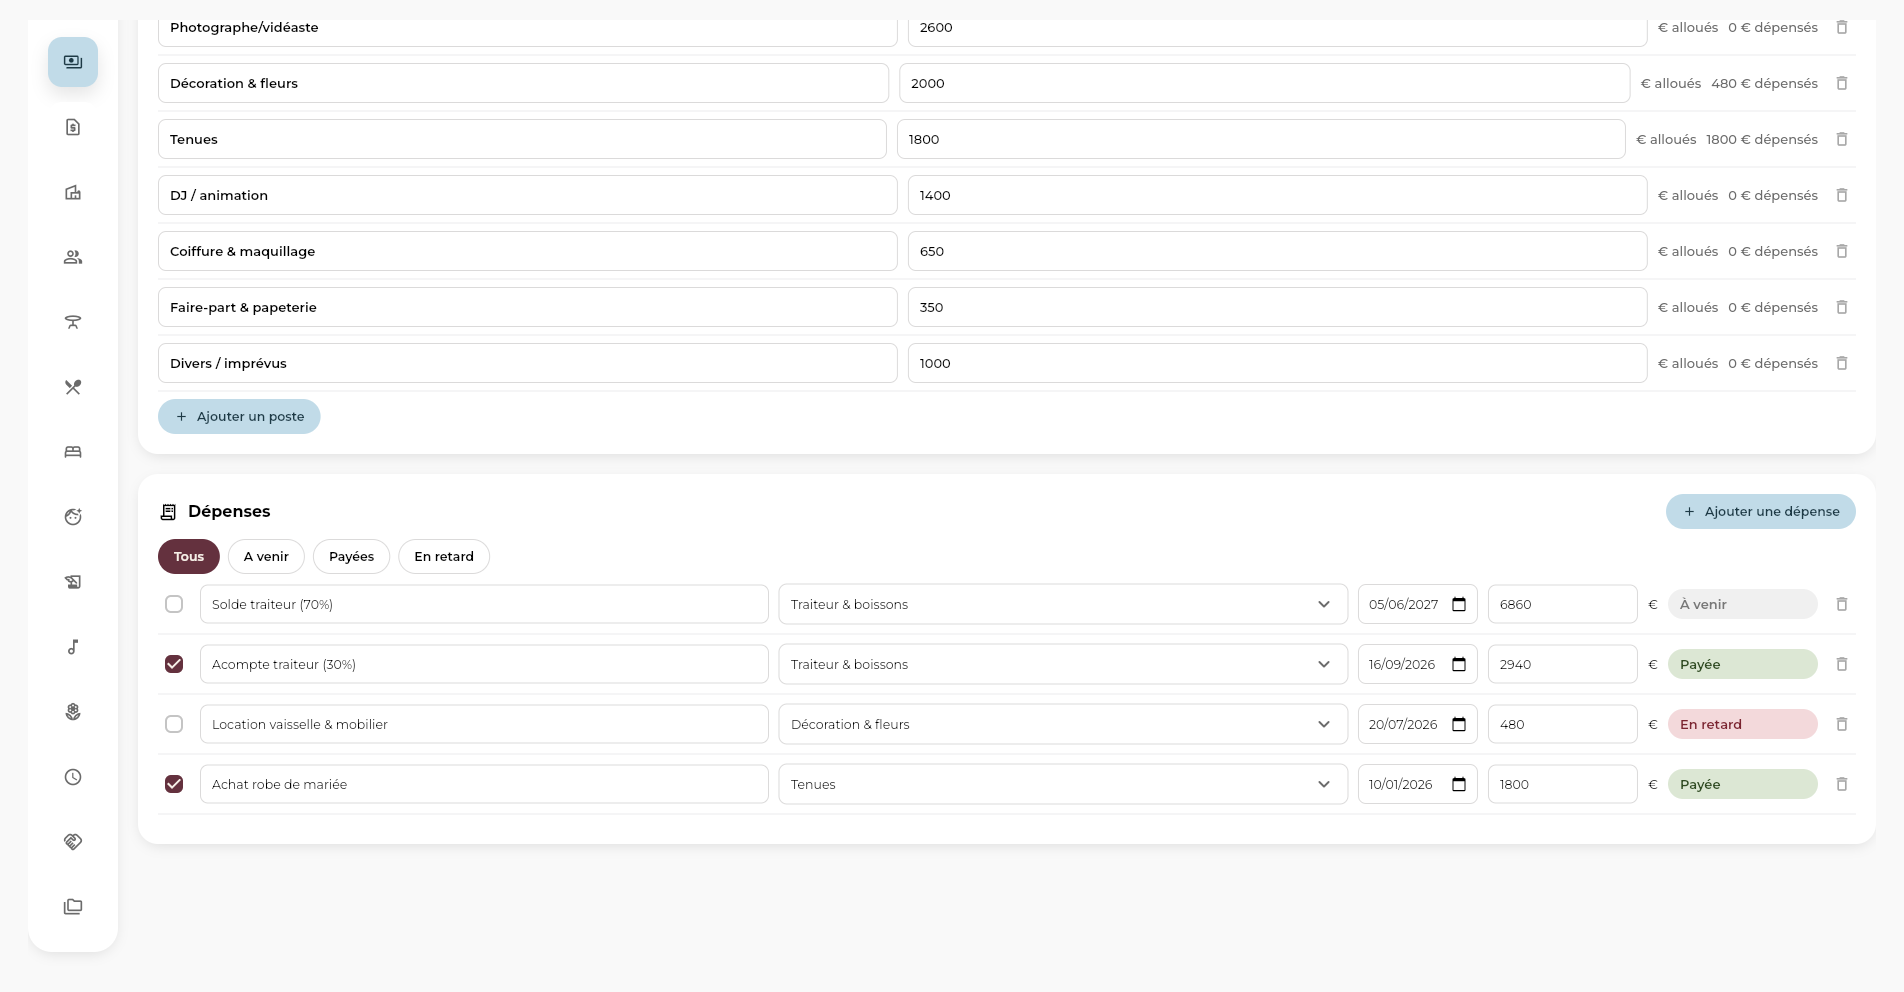
Task: Open the catering fork-knife sidebar icon
Action: 73,387
